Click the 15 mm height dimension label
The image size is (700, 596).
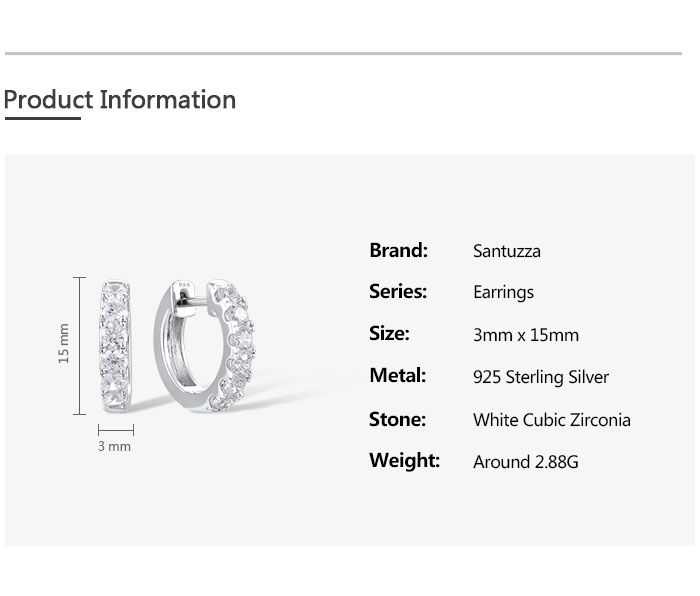pyautogui.click(x=64, y=343)
